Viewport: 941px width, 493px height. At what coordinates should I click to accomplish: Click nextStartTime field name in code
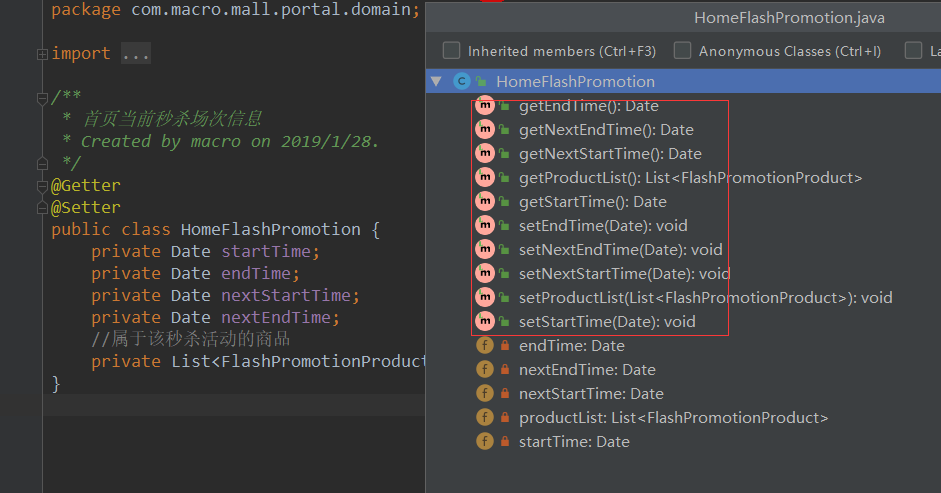point(286,295)
